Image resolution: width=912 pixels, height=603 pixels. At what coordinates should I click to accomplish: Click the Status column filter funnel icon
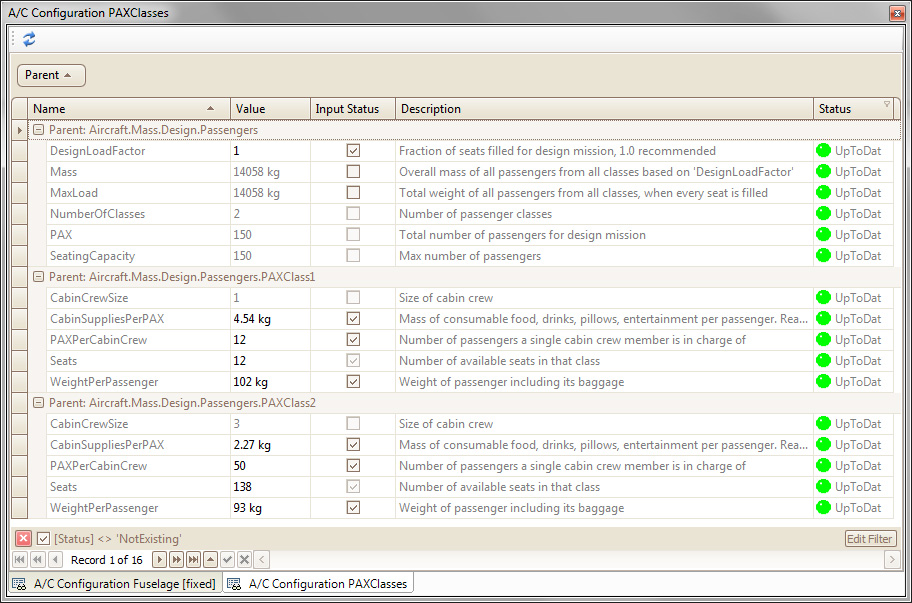click(886, 104)
